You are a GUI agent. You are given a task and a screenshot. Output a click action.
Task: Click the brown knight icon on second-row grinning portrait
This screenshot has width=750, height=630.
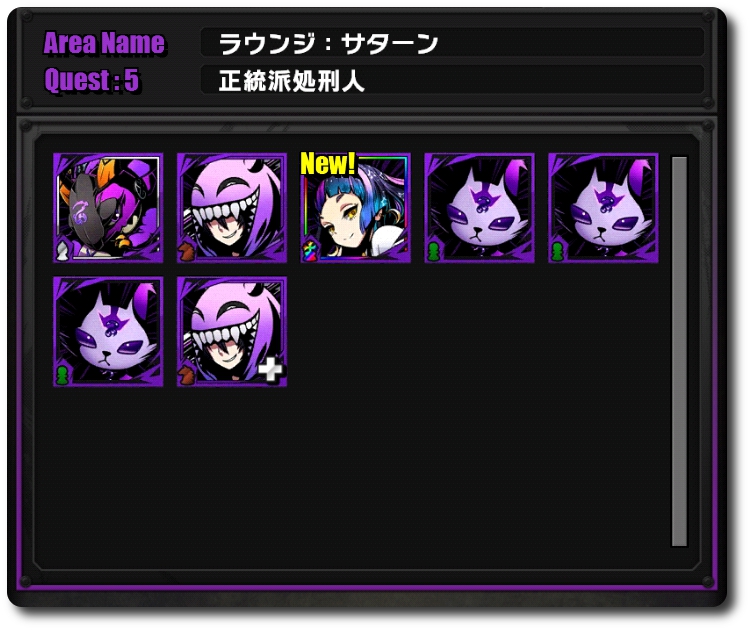click(x=186, y=375)
